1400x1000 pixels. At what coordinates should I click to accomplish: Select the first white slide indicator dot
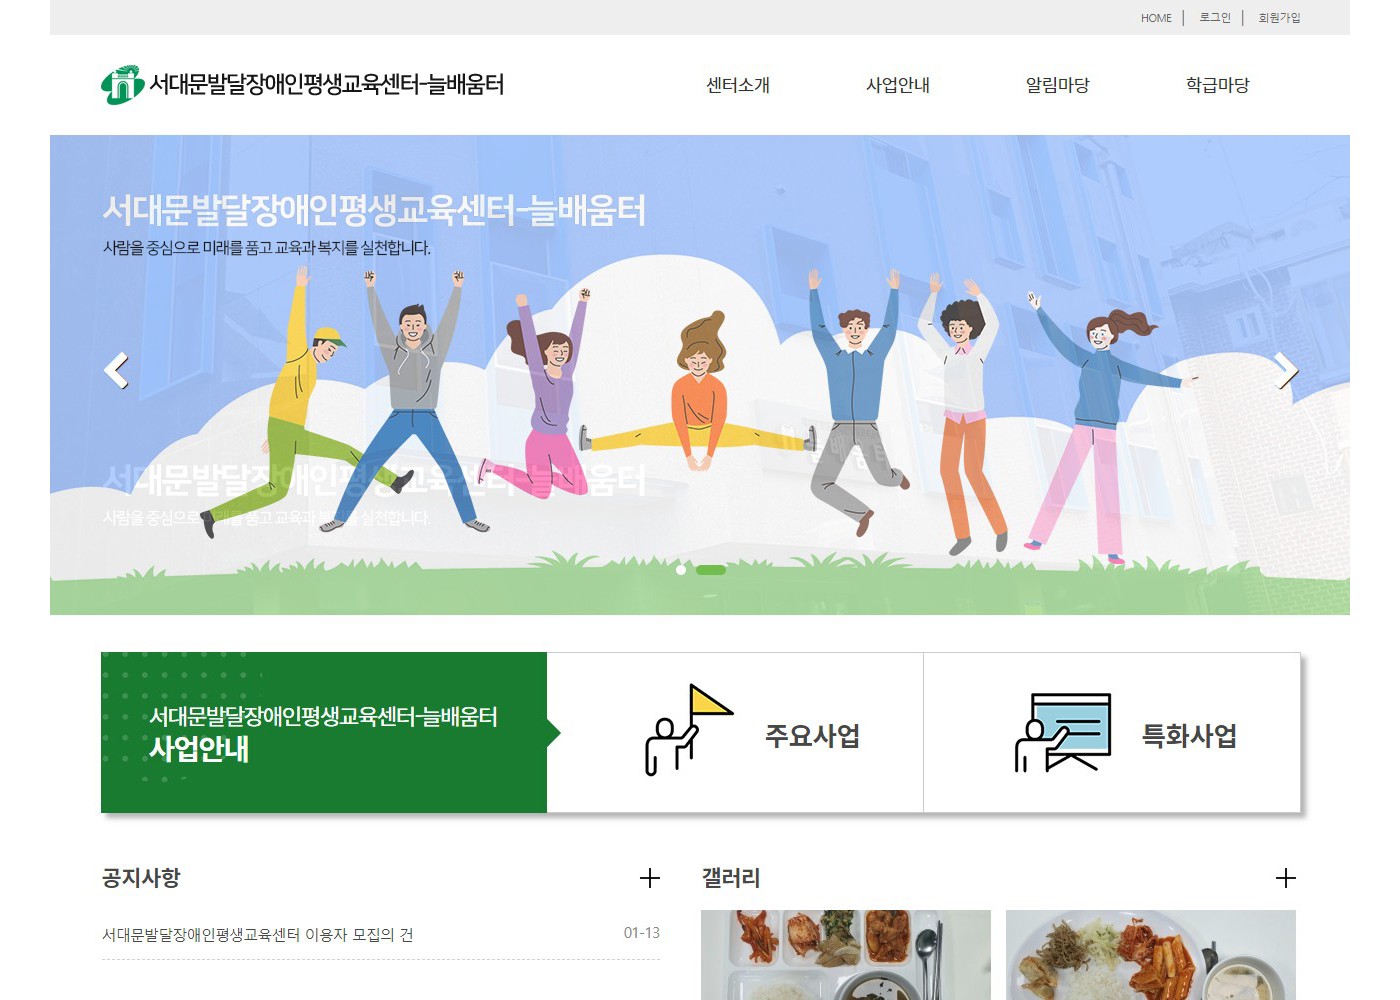681,570
